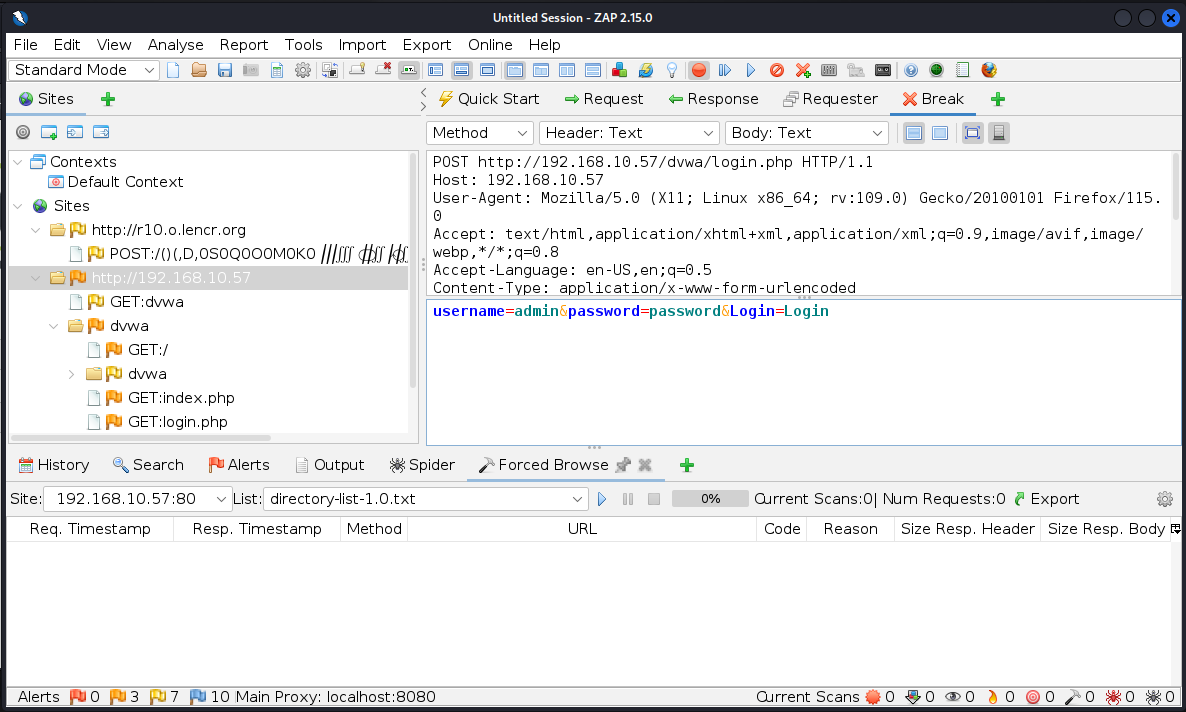The height and width of the screenshot is (712, 1186).
Task: Click Add custom HTTP breakpoint icon
Action: 803,70
